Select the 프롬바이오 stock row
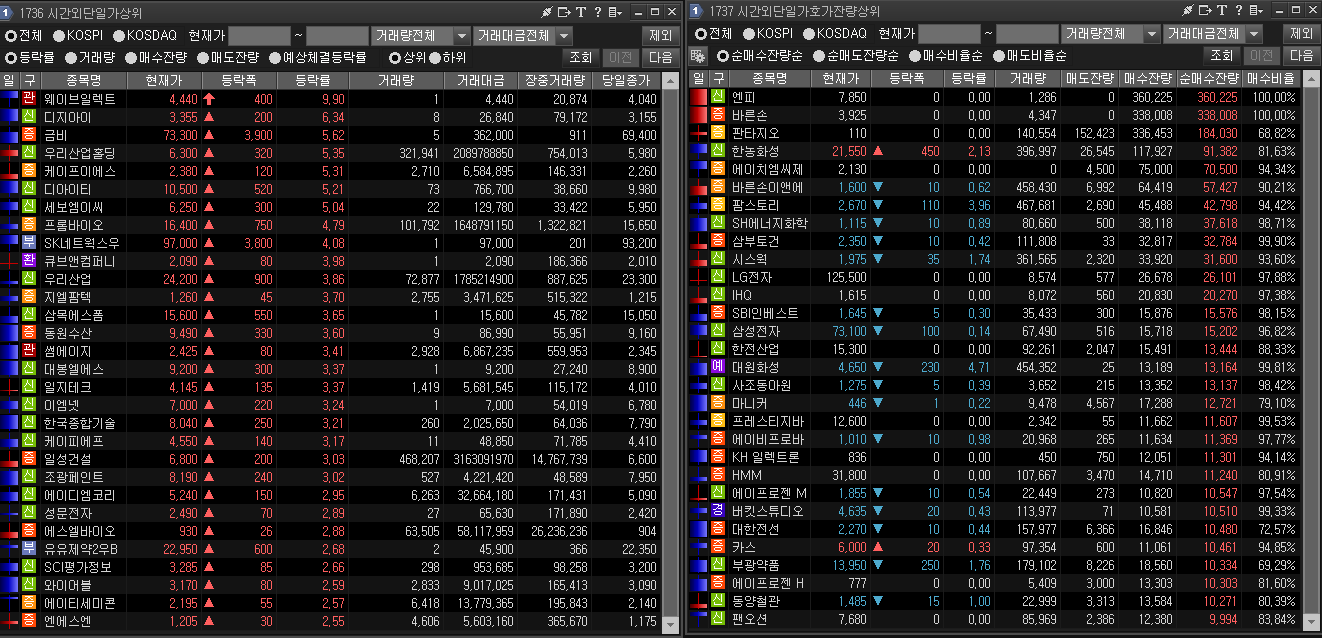The image size is (1322, 638). pos(331,225)
